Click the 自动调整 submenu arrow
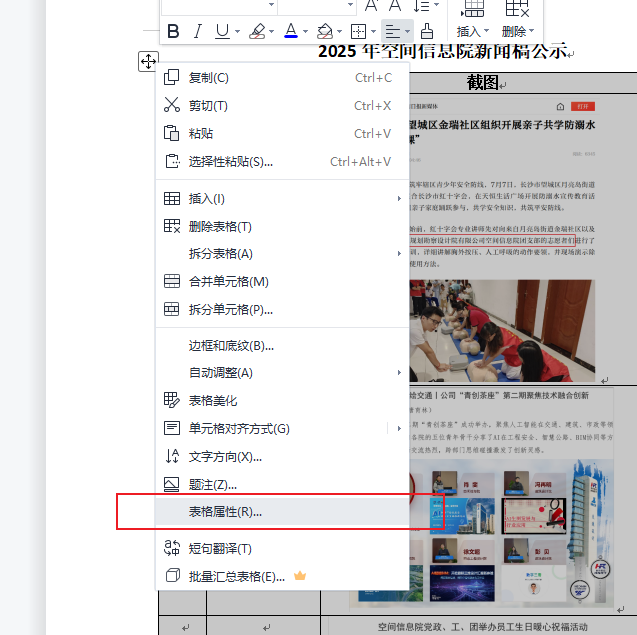The height and width of the screenshot is (635, 637). [x=399, y=373]
